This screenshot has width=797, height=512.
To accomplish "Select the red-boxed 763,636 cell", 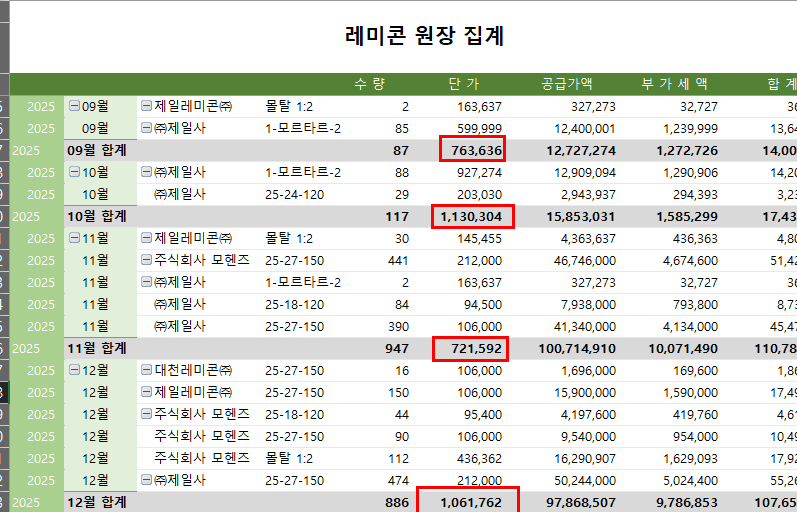I will pyautogui.click(x=472, y=150).
